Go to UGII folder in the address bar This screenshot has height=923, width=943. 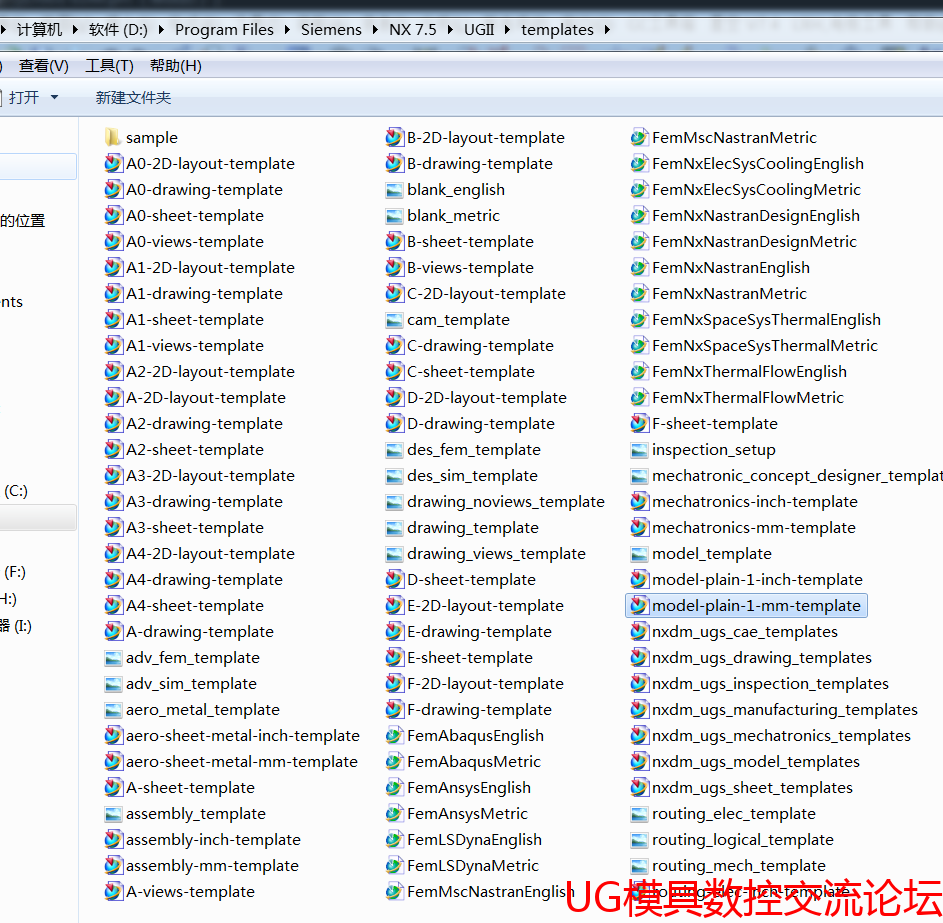[479, 29]
